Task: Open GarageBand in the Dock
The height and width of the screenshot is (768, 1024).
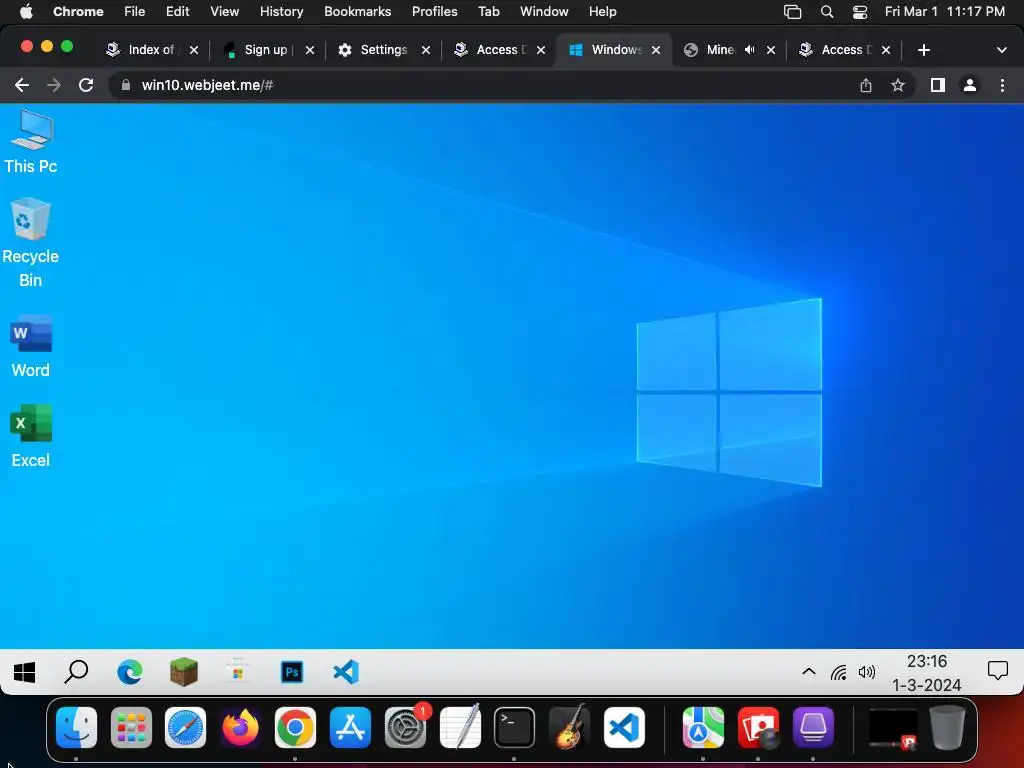Action: [569, 727]
